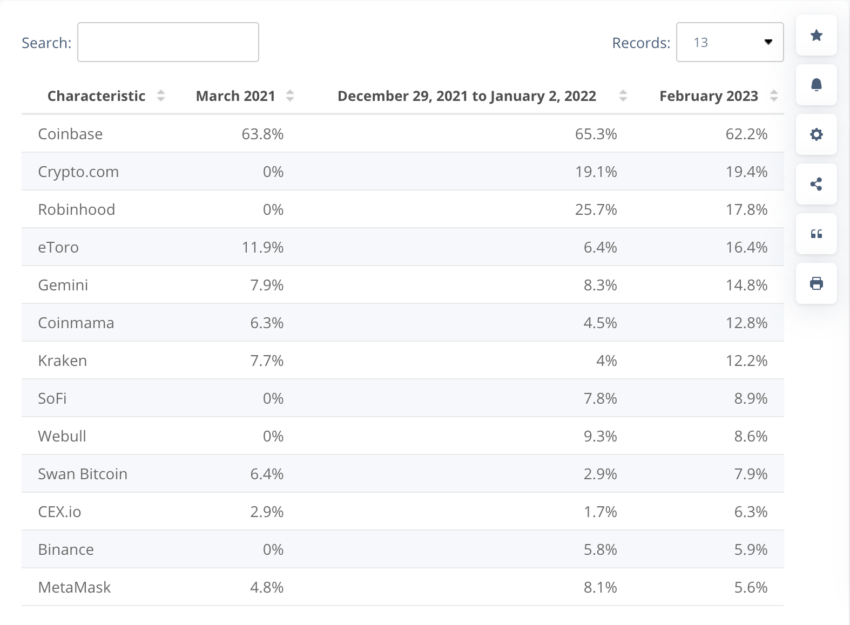Click the February 2023 column header
The height and width of the screenshot is (625, 850).
point(709,96)
